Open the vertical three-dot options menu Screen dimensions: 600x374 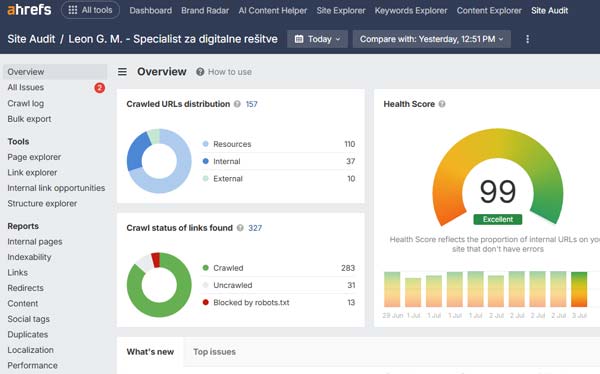(527, 39)
